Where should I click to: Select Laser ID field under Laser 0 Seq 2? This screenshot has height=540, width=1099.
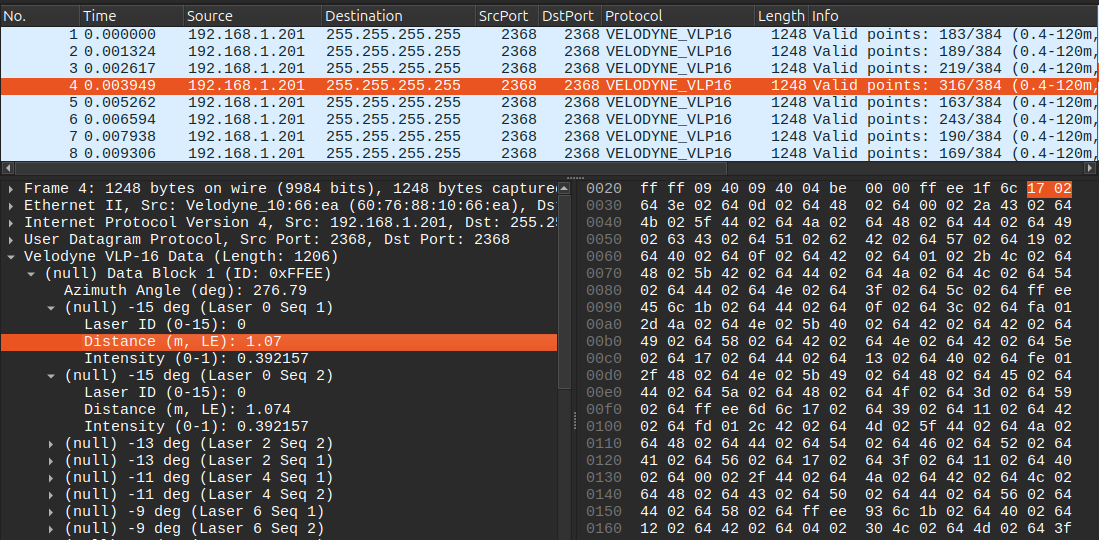click(x=165, y=393)
